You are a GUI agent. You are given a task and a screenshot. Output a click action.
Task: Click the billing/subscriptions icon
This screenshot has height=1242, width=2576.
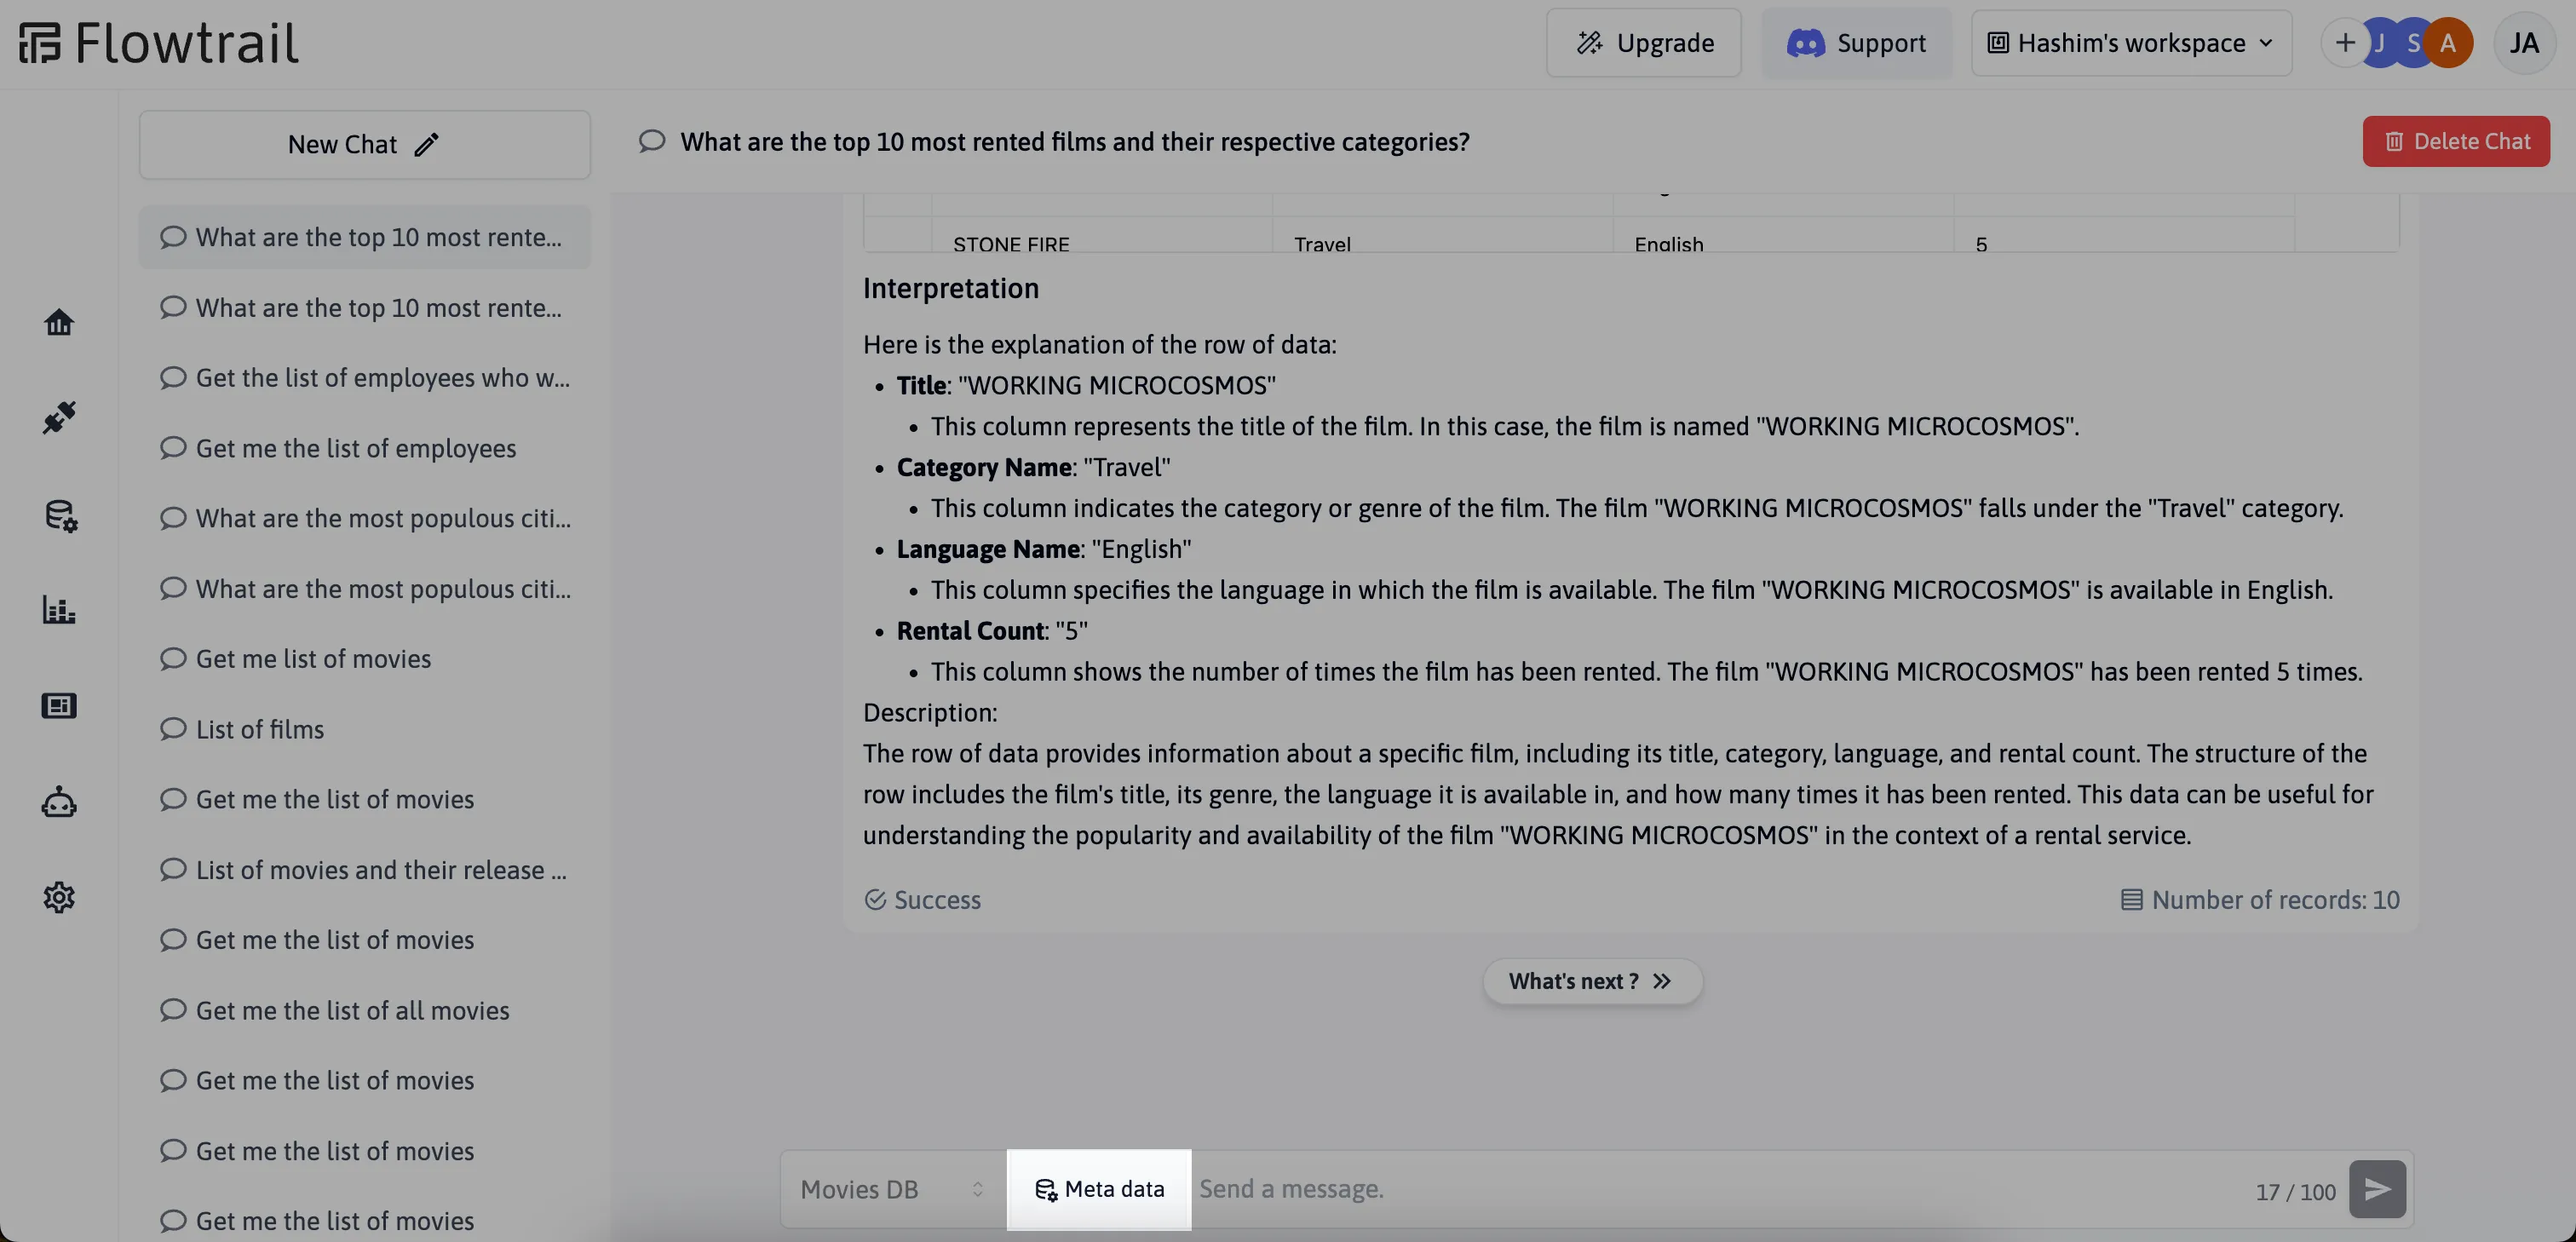coord(58,706)
